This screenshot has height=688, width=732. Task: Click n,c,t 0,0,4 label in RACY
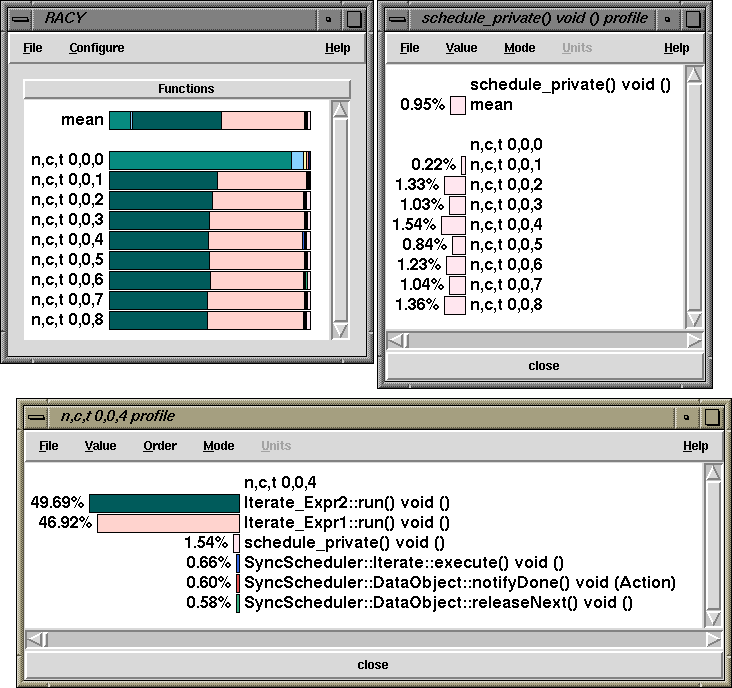coord(67,240)
